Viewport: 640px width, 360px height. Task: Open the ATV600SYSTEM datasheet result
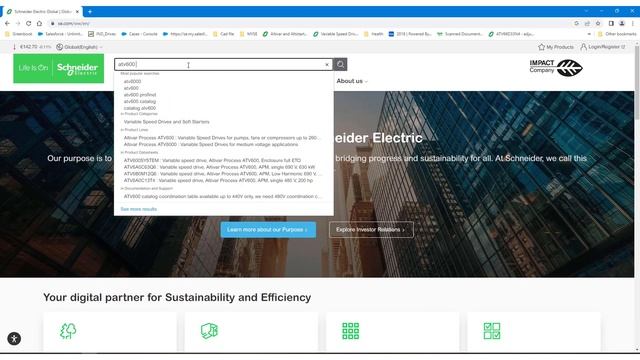tap(212, 160)
